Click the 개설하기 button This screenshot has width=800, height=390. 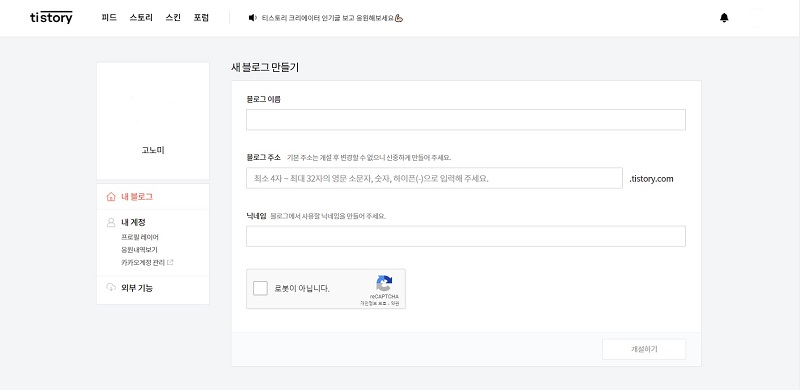coord(644,349)
